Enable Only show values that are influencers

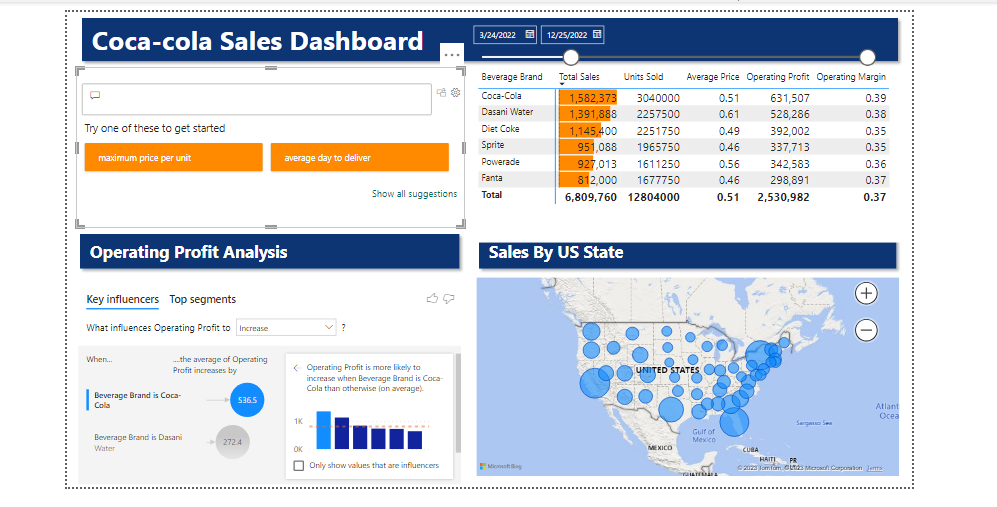point(299,466)
